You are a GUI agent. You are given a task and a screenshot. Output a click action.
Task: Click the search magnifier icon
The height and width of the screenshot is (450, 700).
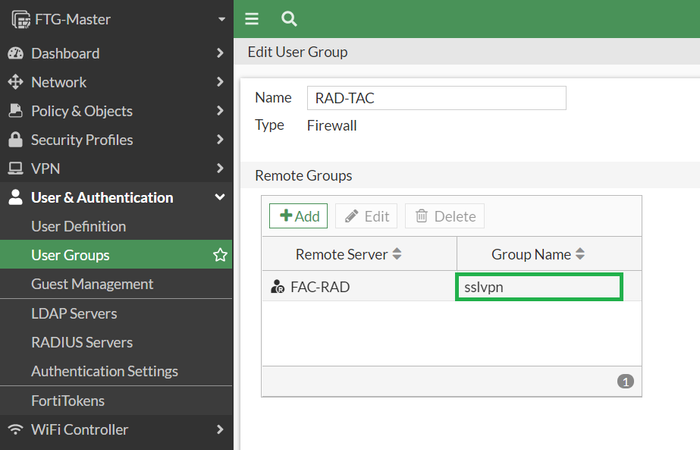point(289,19)
